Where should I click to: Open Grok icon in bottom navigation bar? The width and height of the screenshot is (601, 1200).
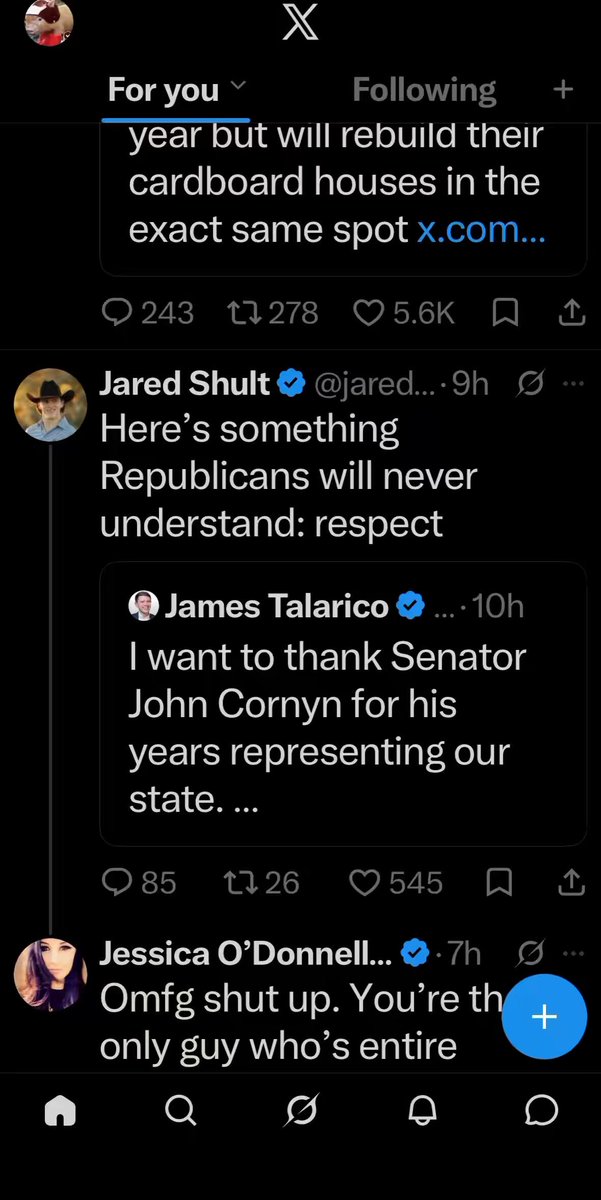point(301,1109)
